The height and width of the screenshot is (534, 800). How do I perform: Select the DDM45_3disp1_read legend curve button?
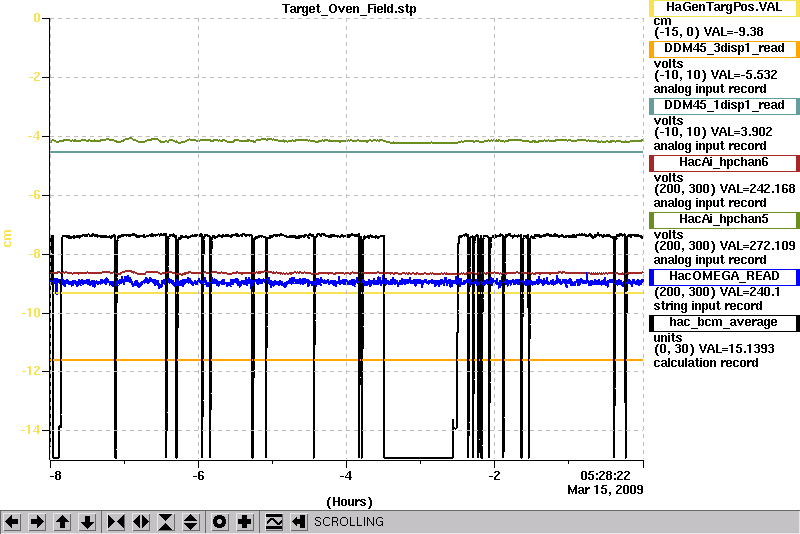click(724, 48)
